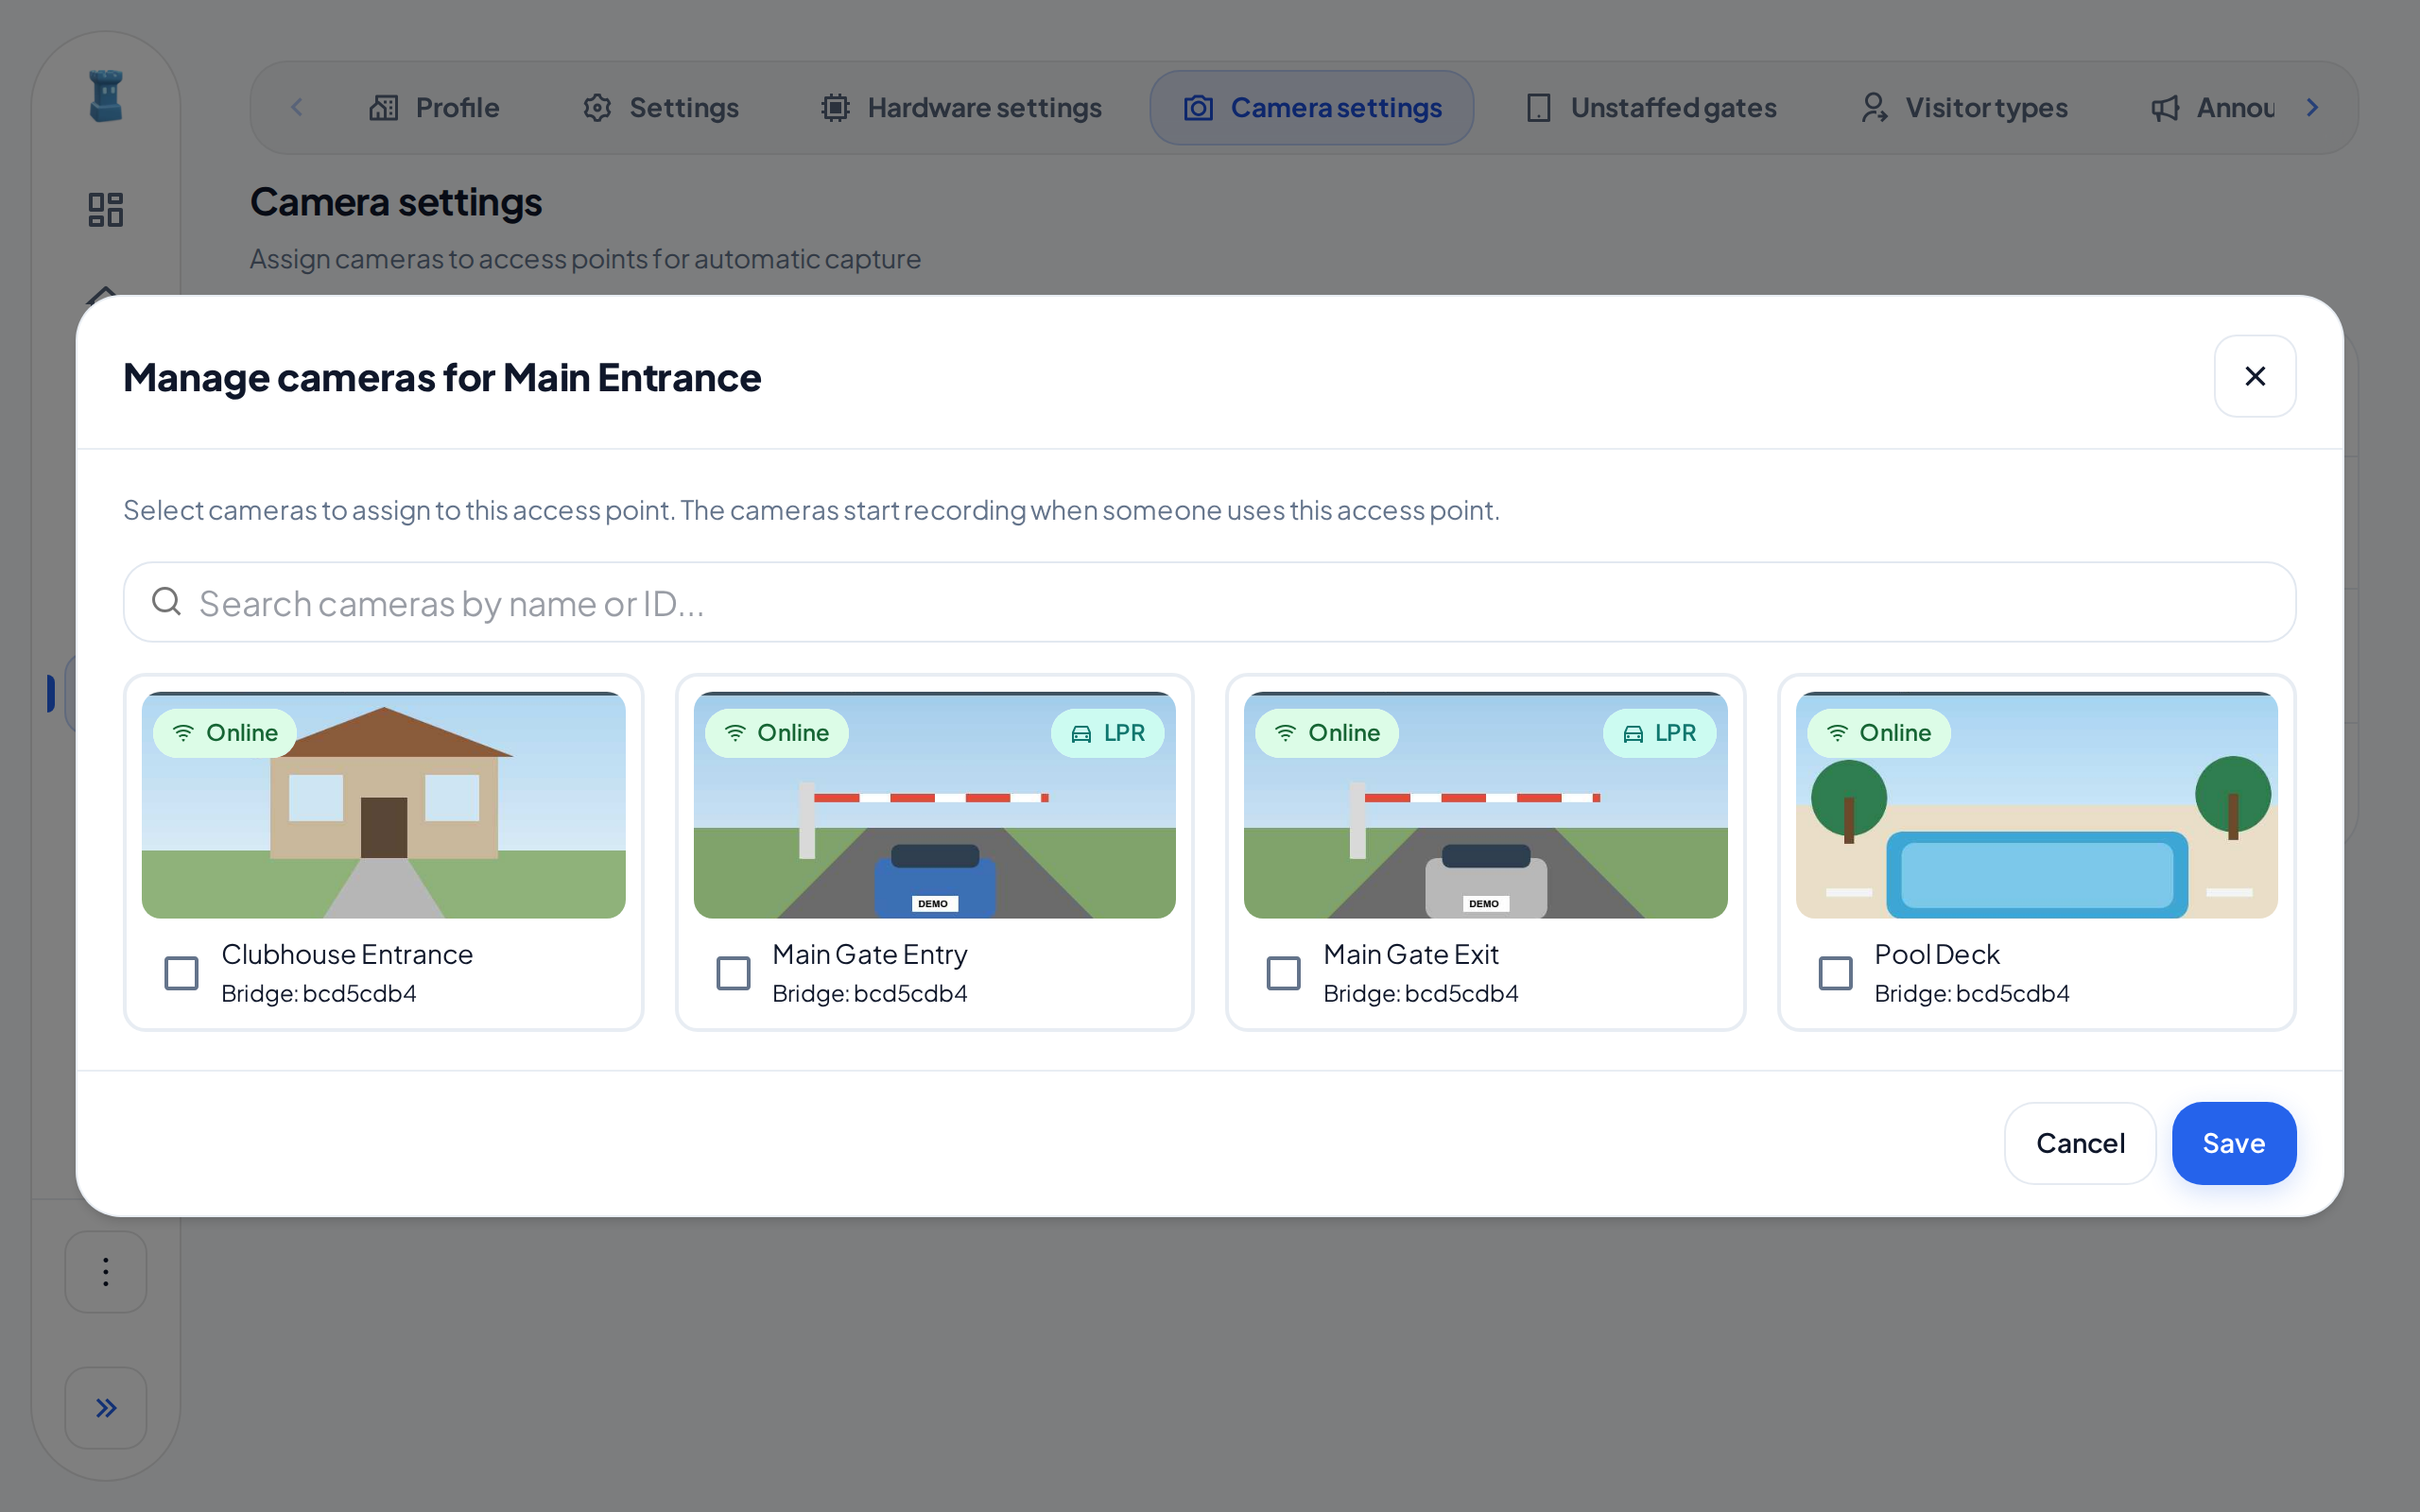Screen dimensions: 2420x1512
Task: Open the Hardware settings tab
Action: point(960,108)
